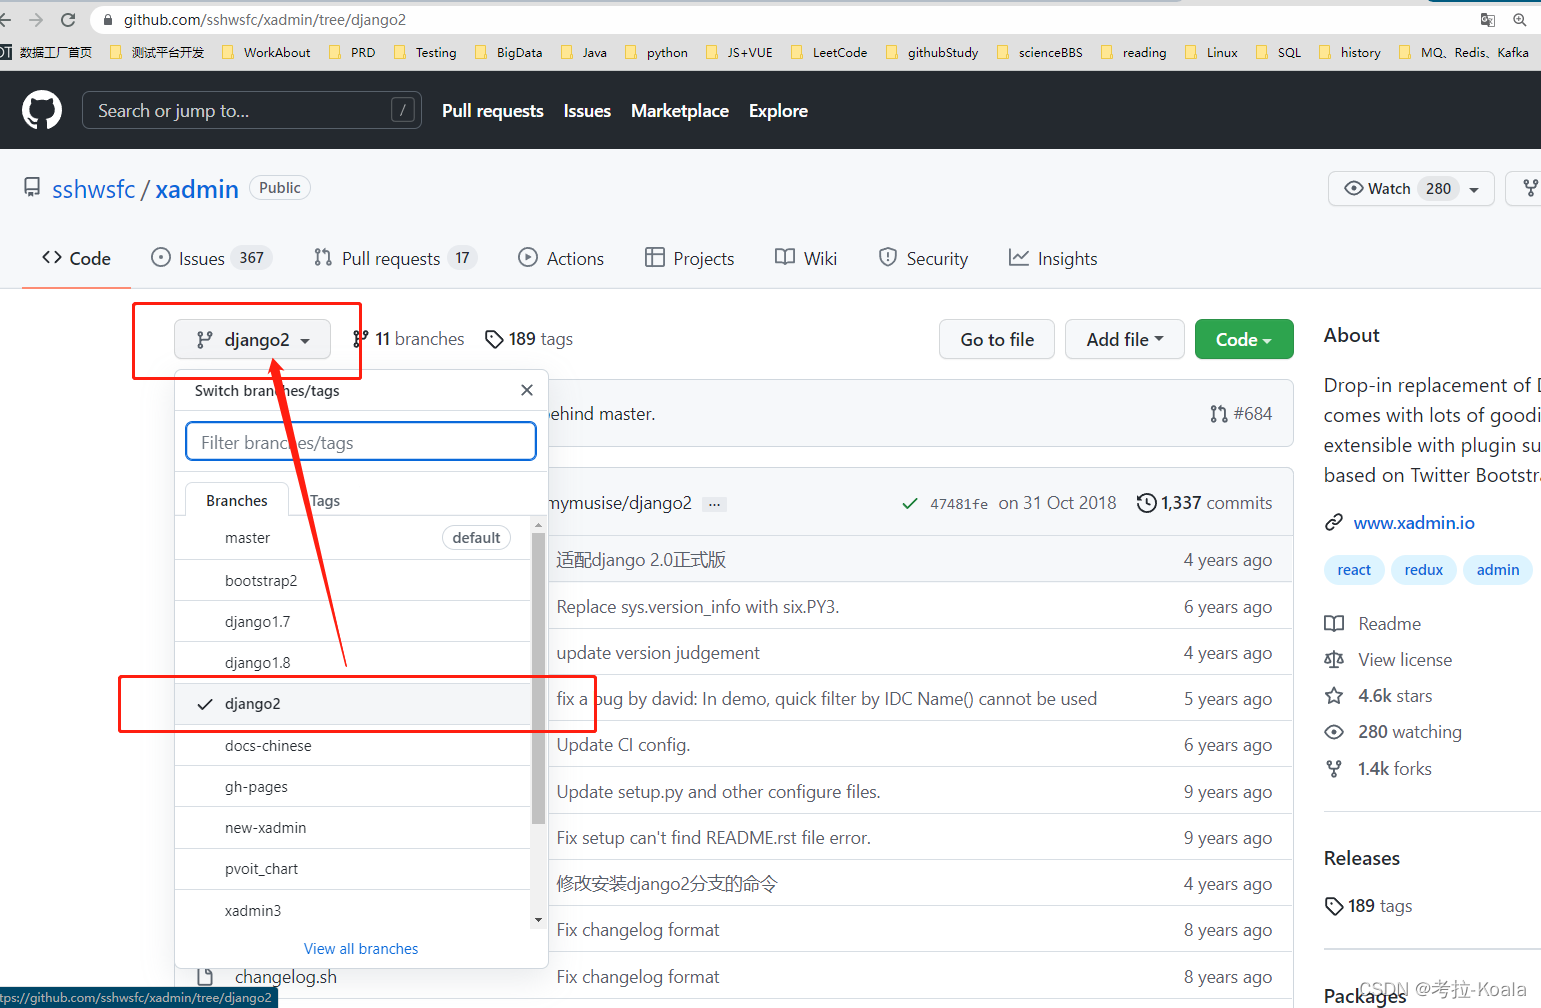Click the link icon beside www.xadmin.io
The width and height of the screenshot is (1541, 1008).
click(x=1333, y=522)
